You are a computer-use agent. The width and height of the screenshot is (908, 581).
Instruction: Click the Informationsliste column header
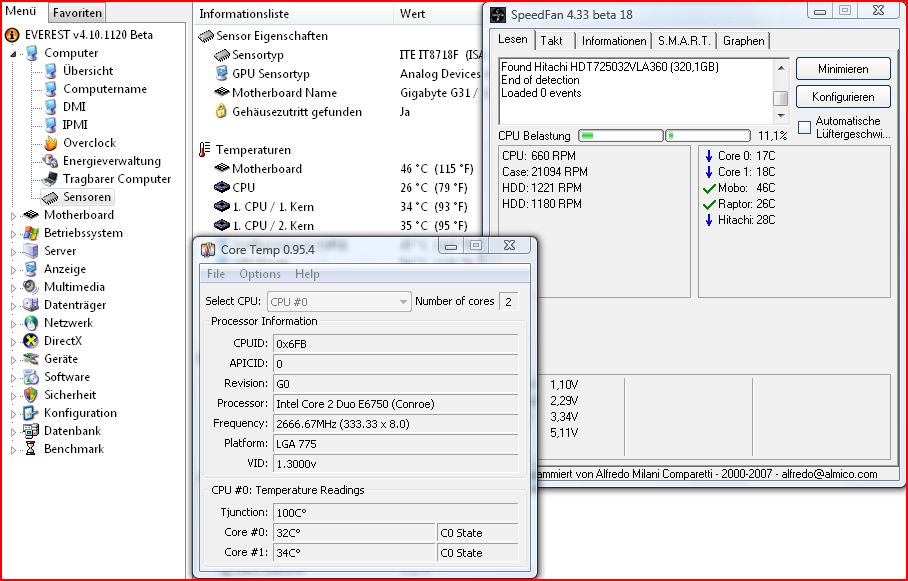pos(293,14)
